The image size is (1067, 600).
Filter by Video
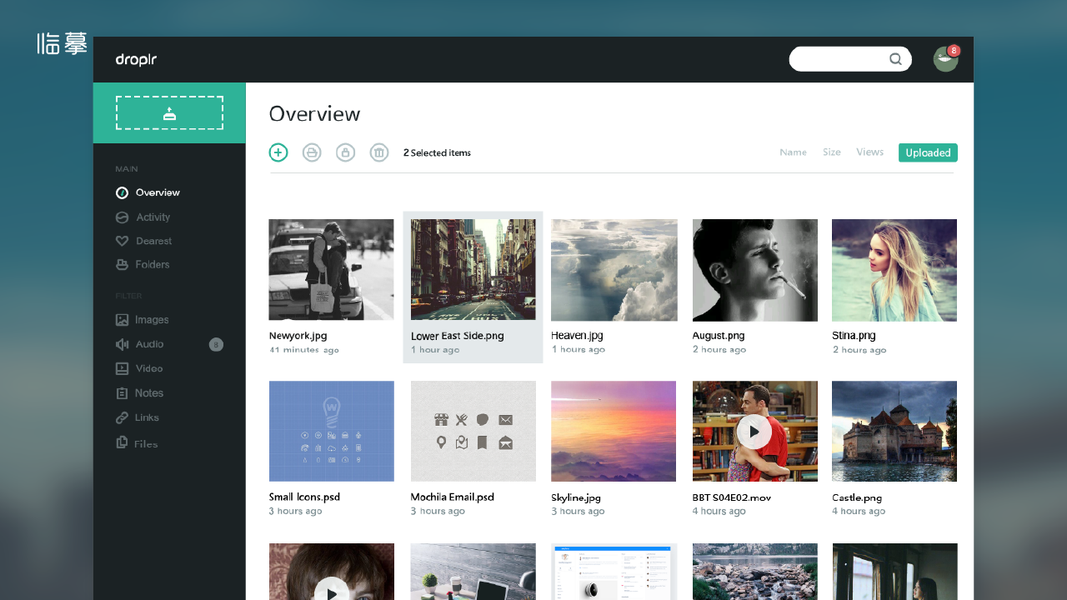tap(149, 369)
